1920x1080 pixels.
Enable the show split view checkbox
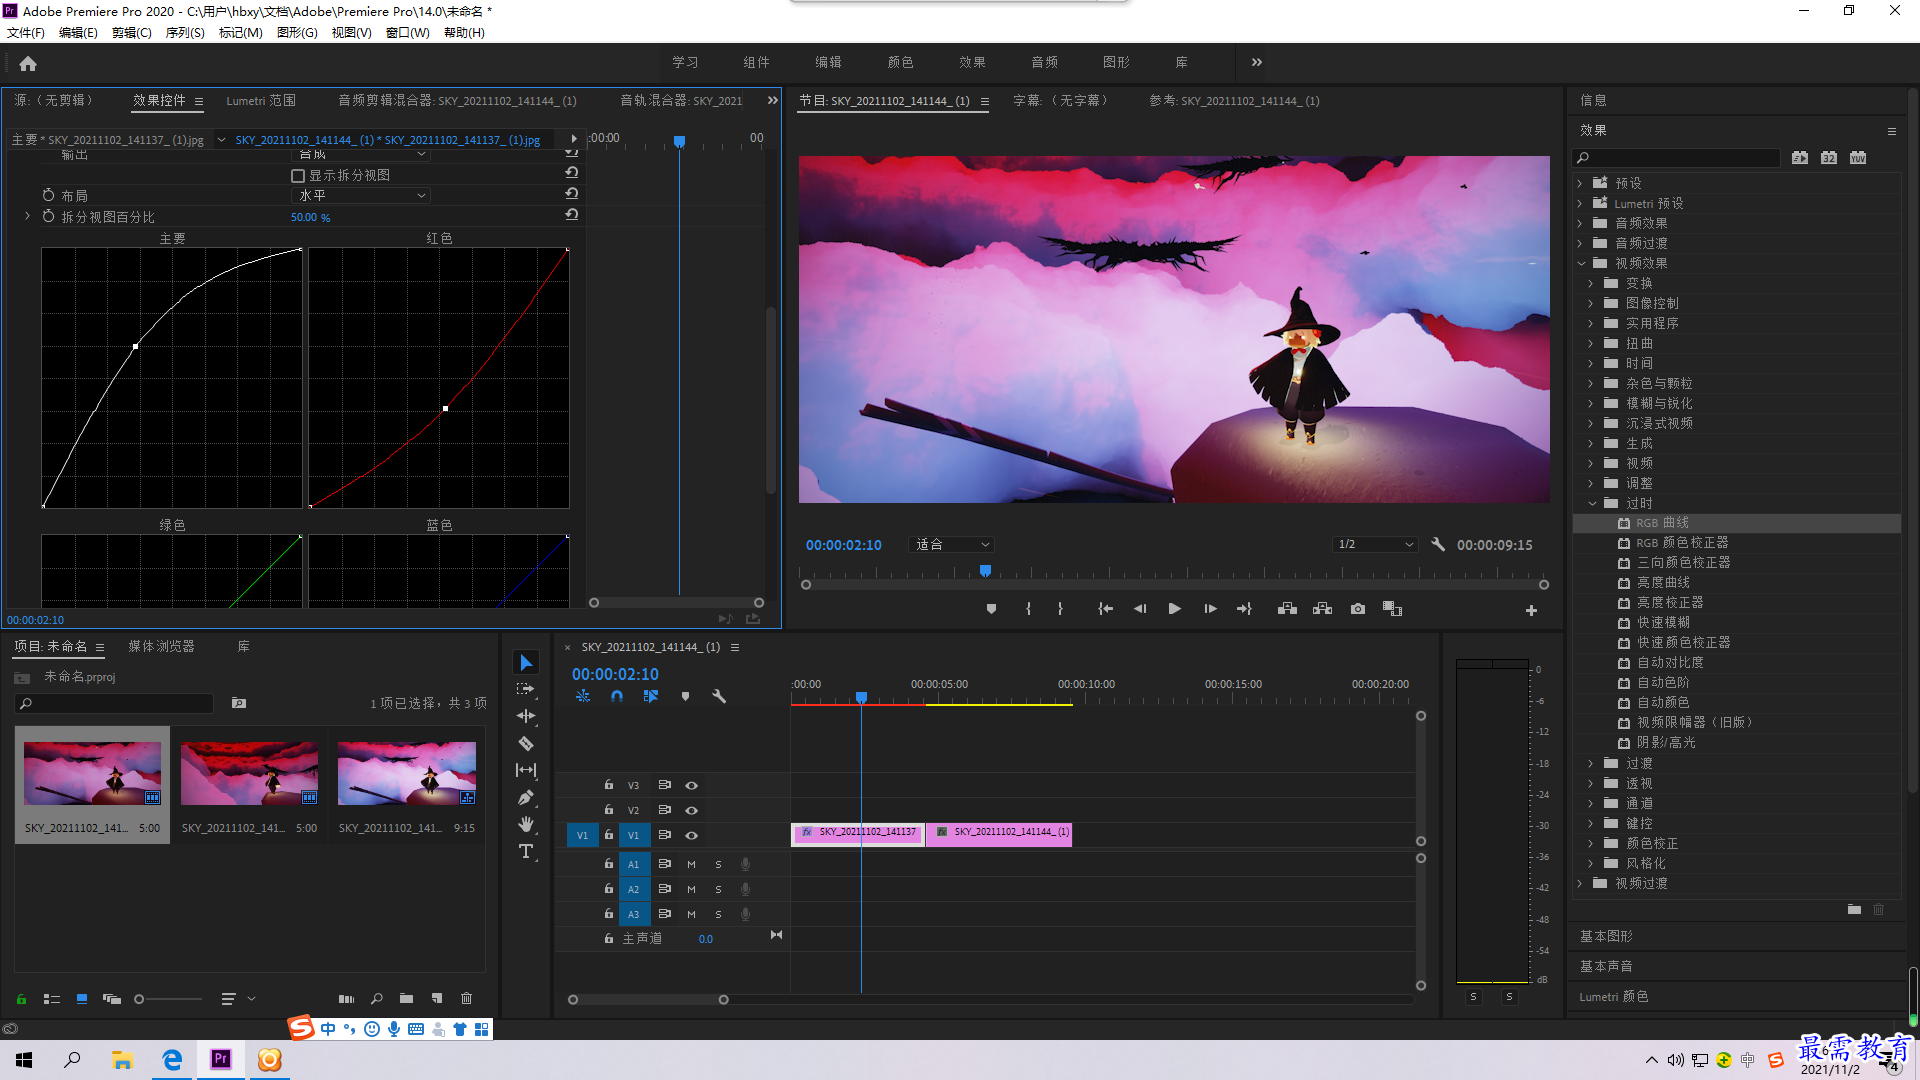pos(298,176)
